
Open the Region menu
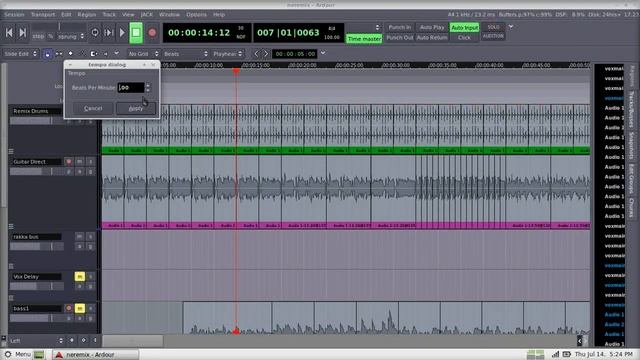click(87, 15)
